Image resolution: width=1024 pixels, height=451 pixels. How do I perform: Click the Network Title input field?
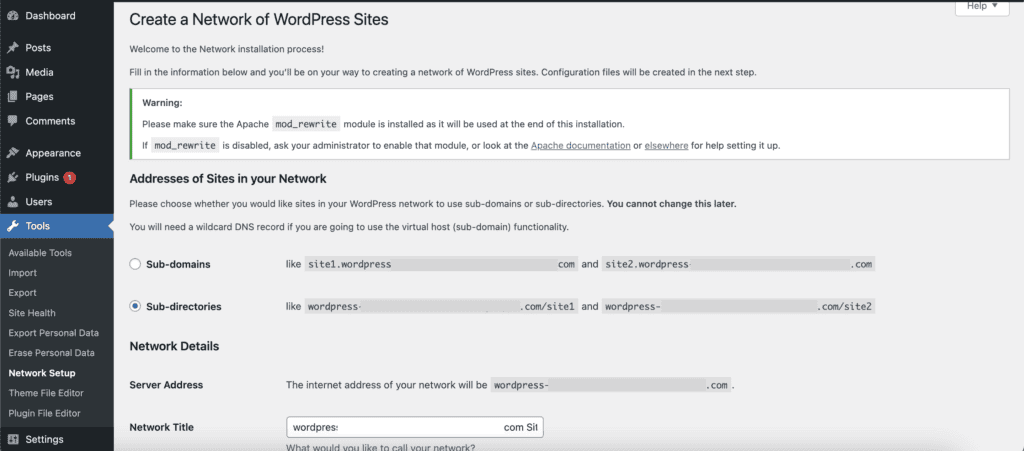coord(415,428)
